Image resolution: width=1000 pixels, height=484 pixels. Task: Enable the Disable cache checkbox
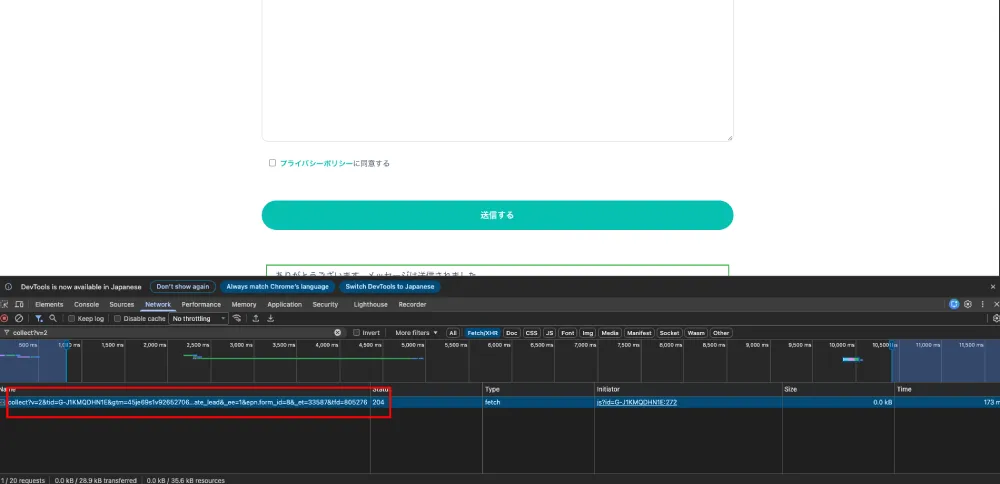pos(117,318)
